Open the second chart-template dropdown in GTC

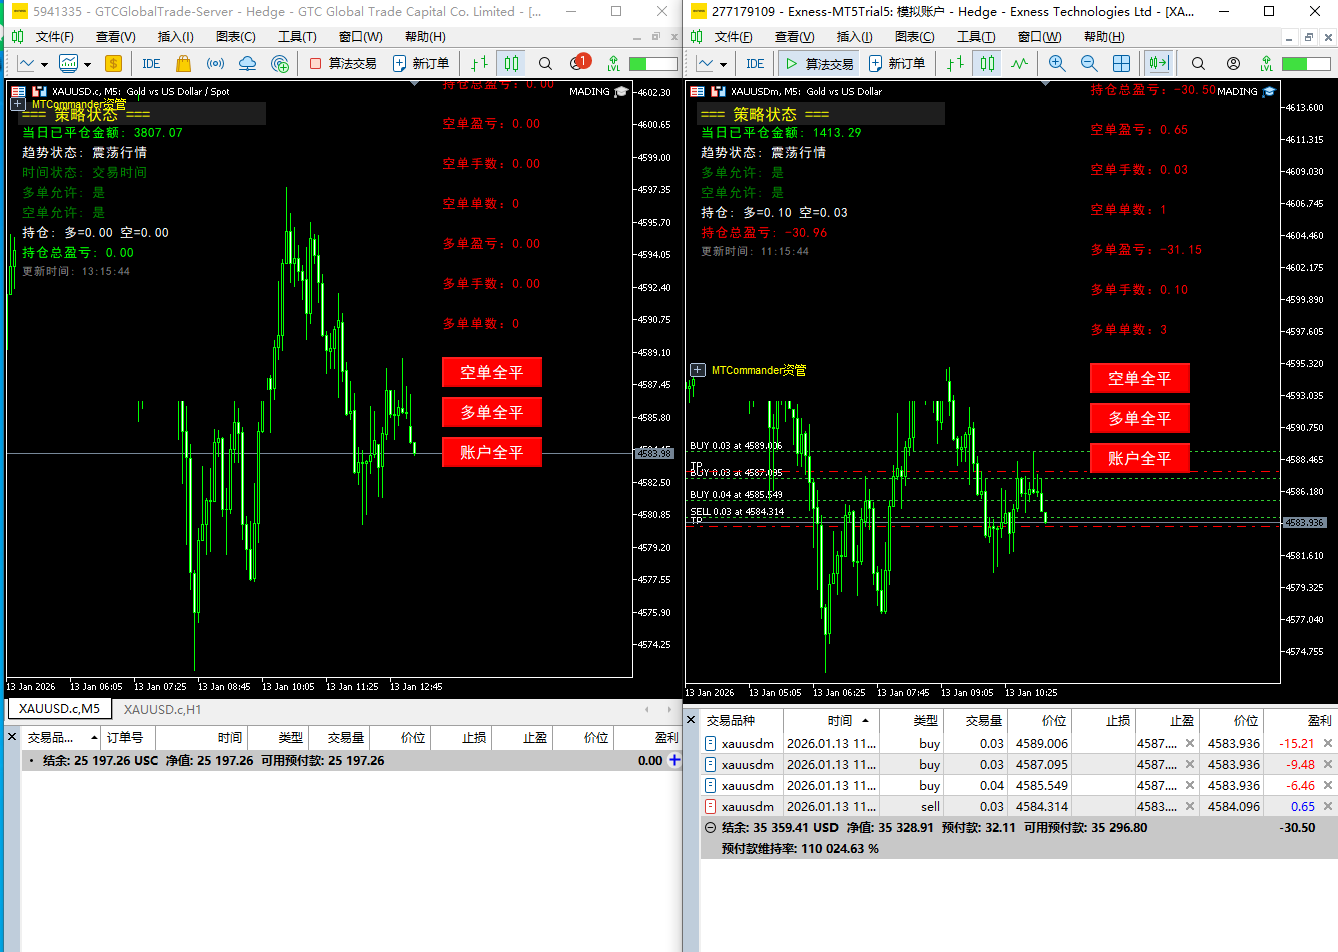(x=87, y=64)
